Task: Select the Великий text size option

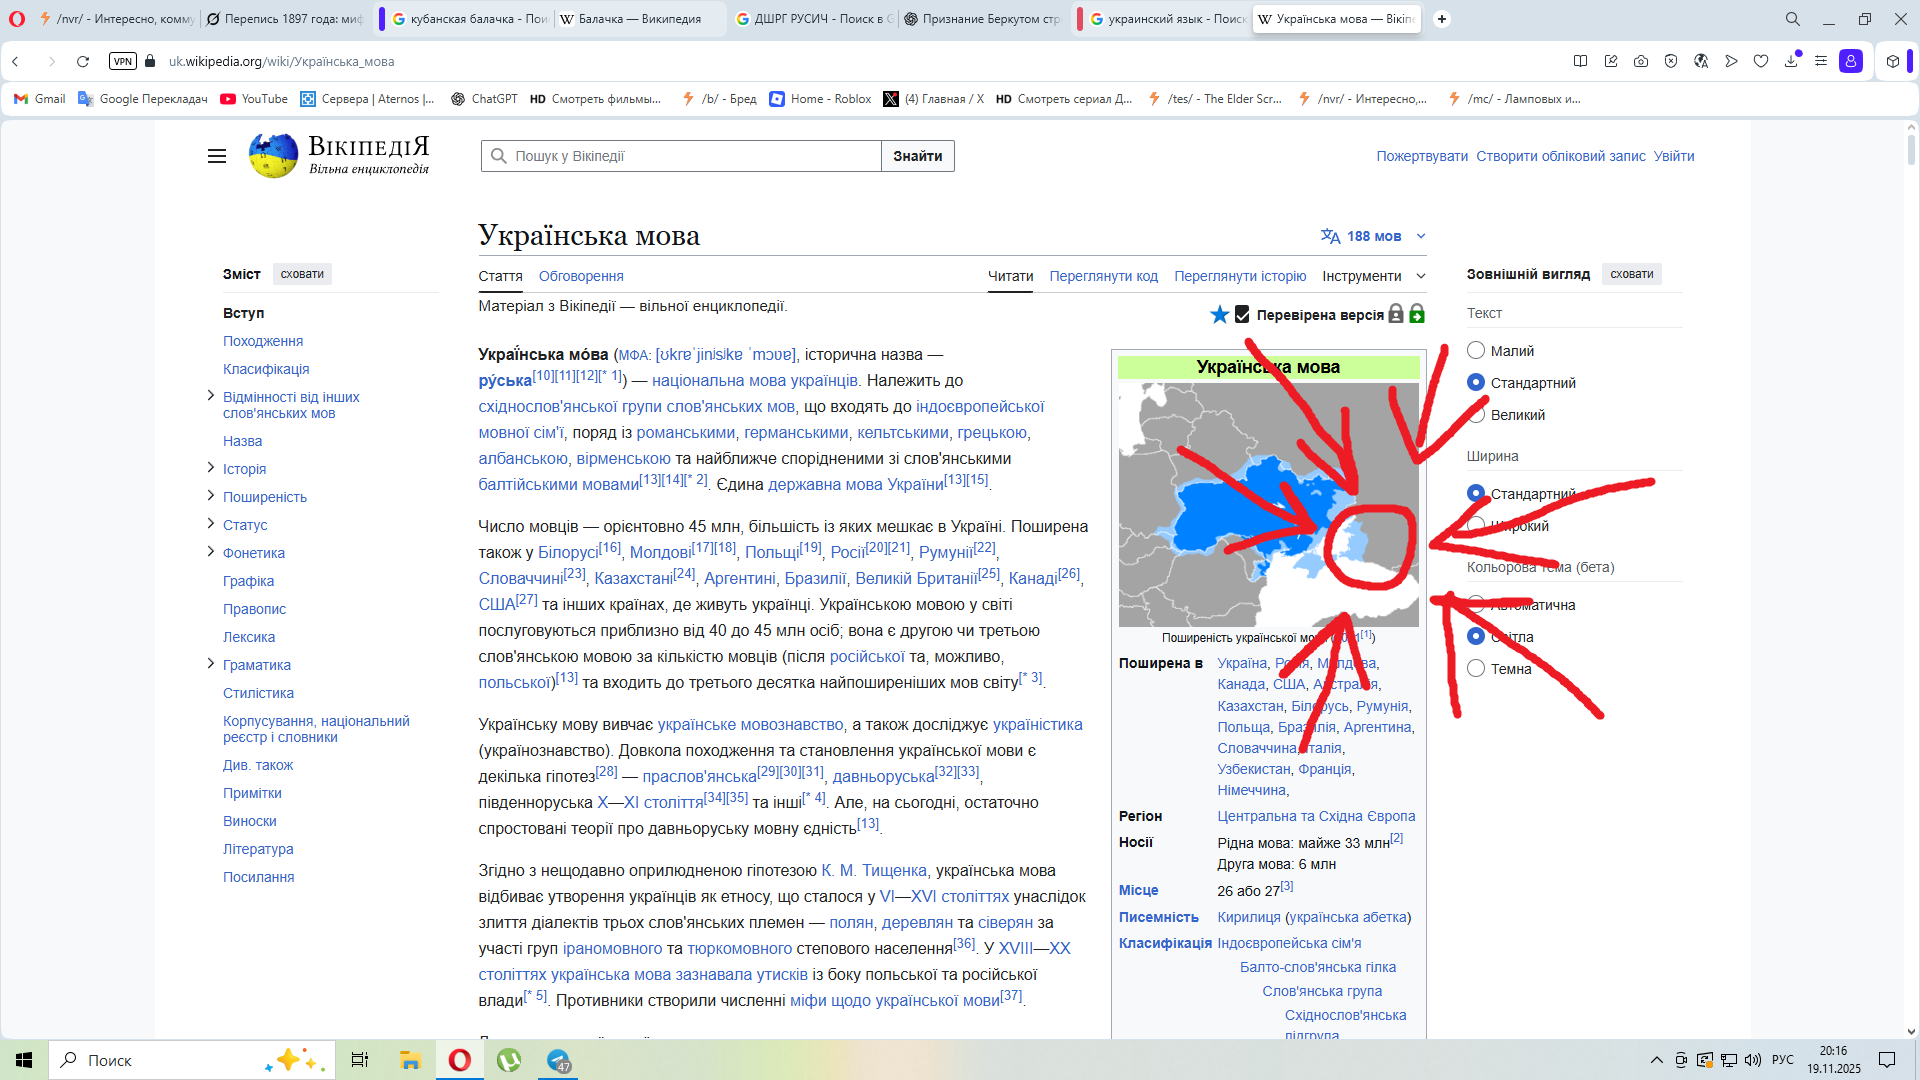Action: [1476, 414]
